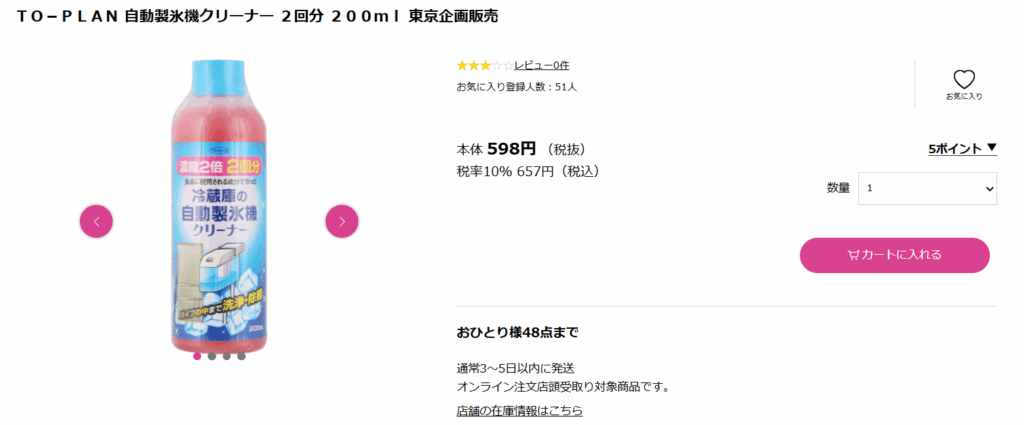Open the 店舗の在庫情報はこちら link
1024x425 pixels.
click(519, 410)
